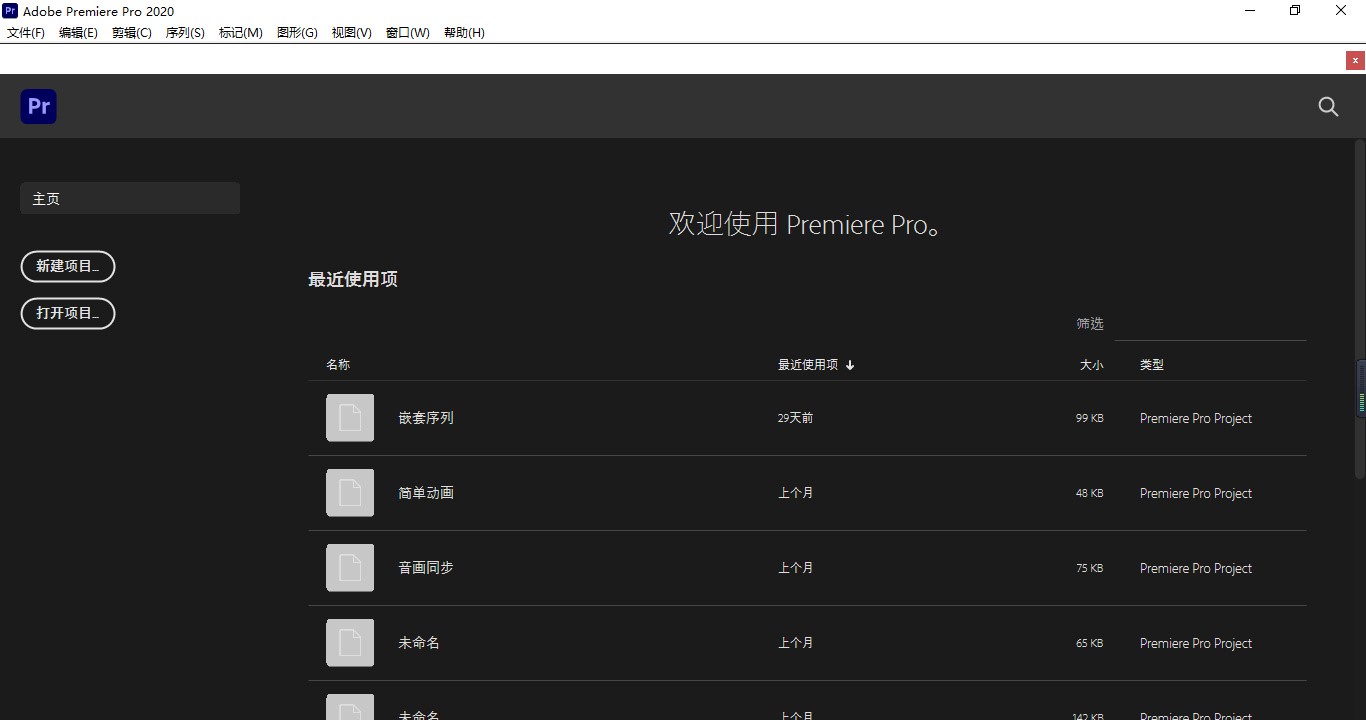Click the title bar Pr app icon
Viewport: 1366px width, 720px height.
point(10,11)
